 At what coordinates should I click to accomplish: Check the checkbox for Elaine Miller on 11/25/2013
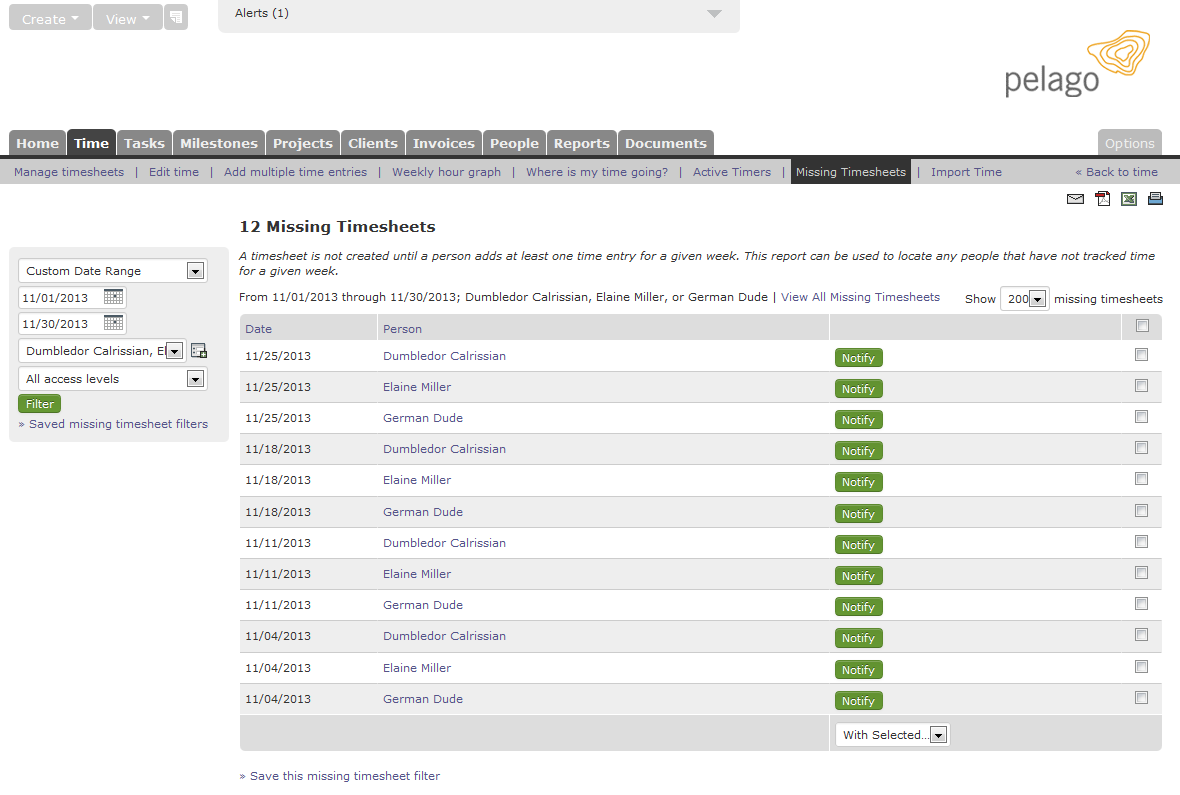(1141, 385)
